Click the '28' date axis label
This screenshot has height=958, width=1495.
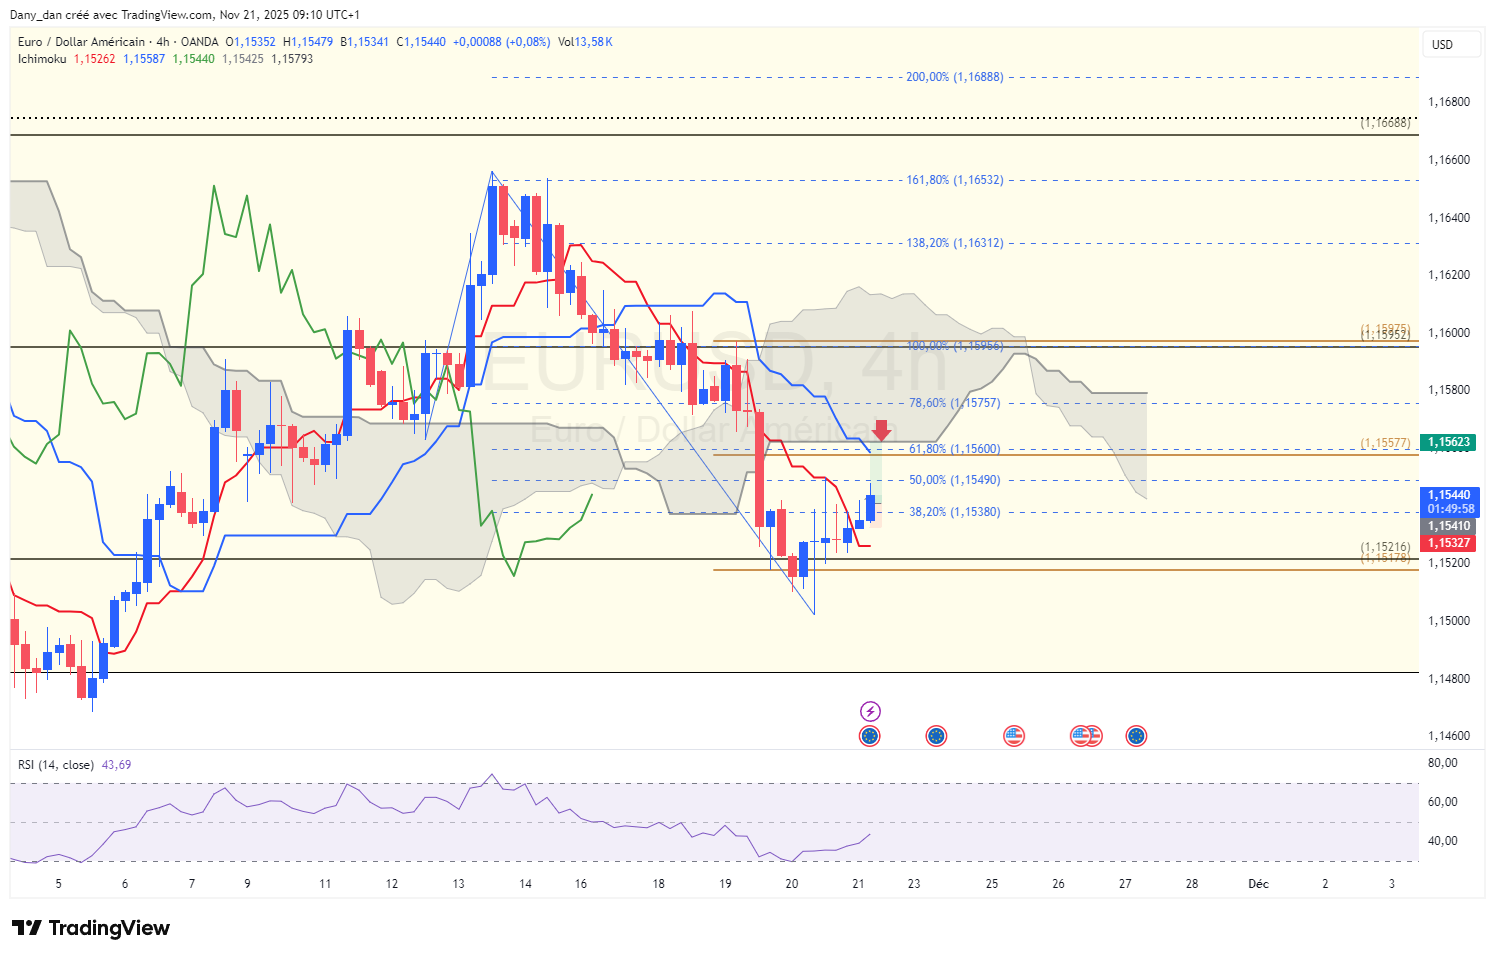[1192, 884]
